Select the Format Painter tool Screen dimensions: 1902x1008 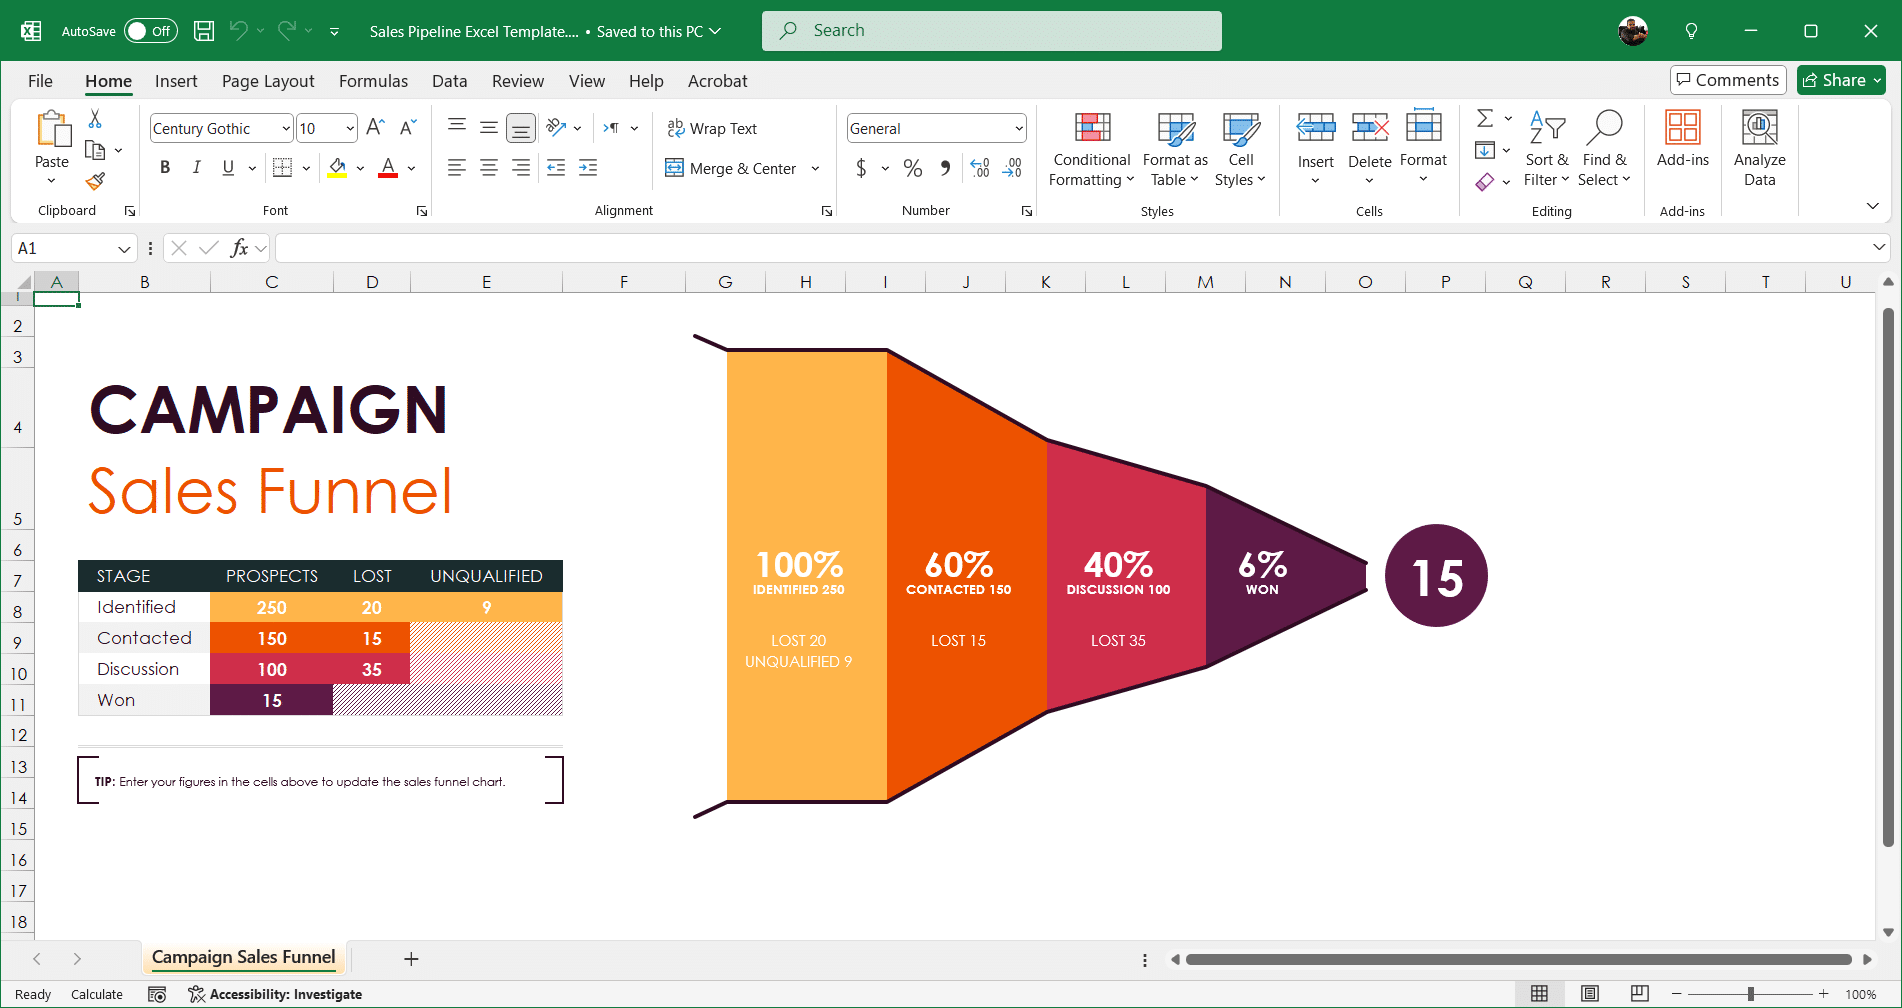coord(96,182)
